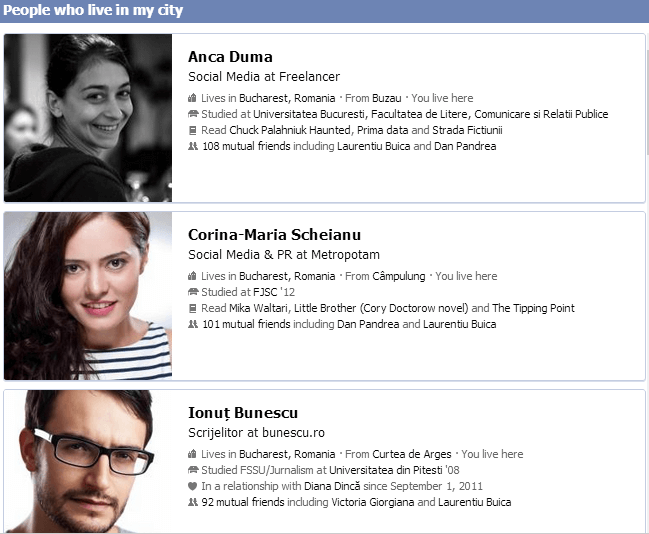Open Ionuț Bunescu's profile photo

[88, 461]
